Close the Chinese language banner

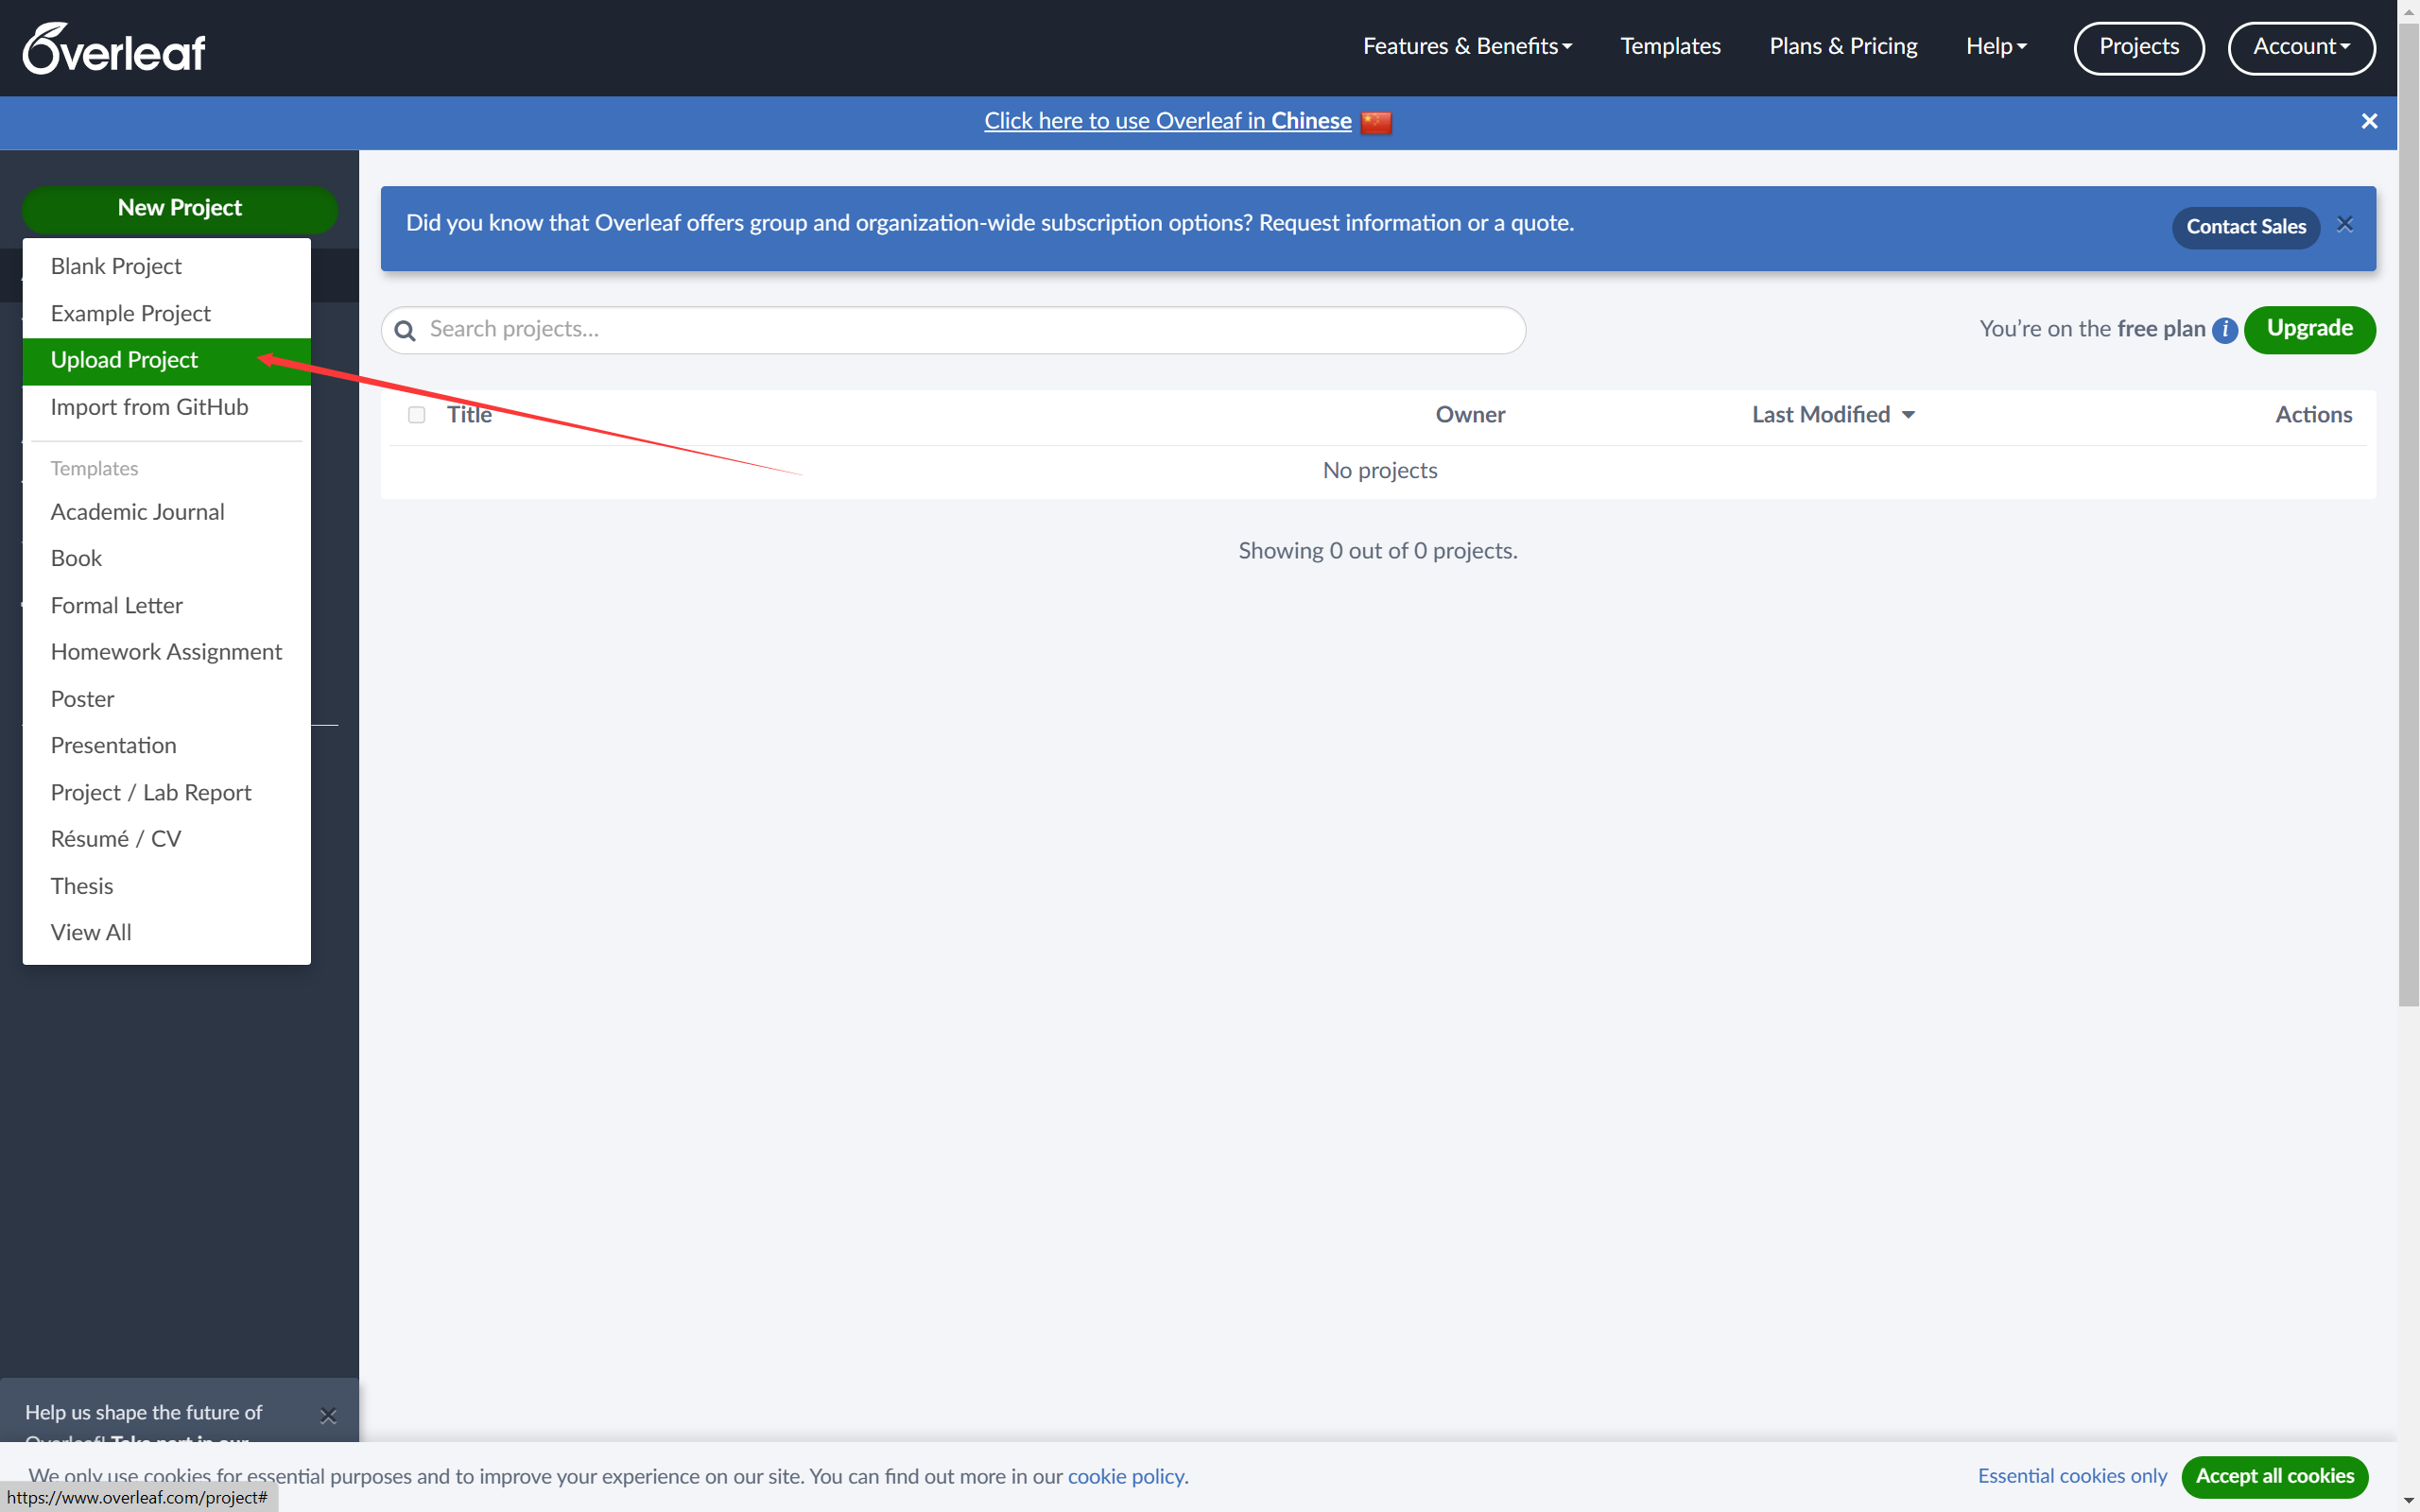coord(2369,122)
